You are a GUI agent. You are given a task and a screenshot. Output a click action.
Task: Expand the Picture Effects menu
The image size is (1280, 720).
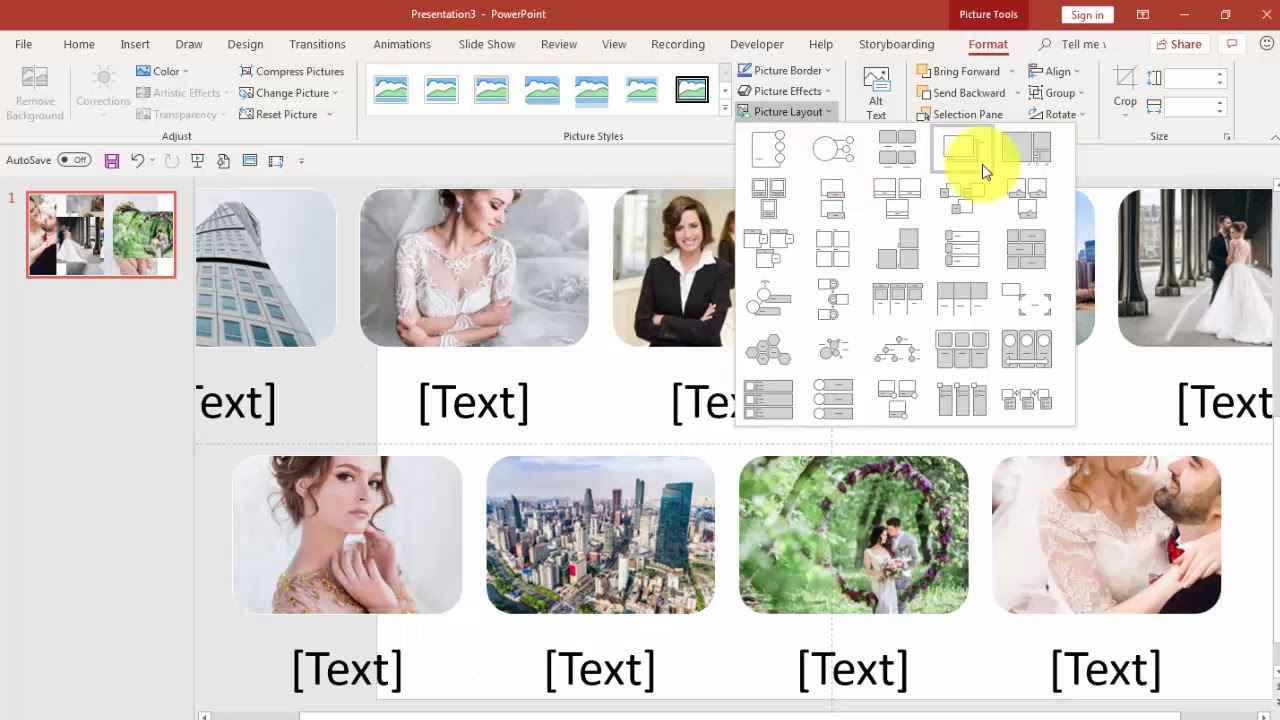(x=785, y=91)
